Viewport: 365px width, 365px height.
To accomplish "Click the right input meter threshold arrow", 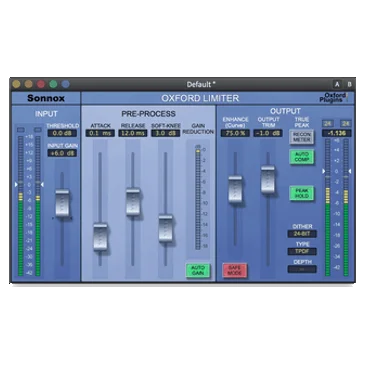I will (42, 184).
